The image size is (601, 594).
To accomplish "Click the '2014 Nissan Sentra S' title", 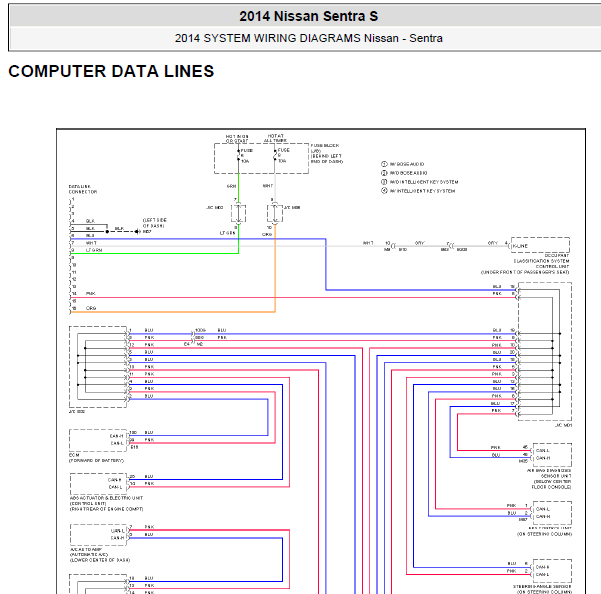I will 309,16.
